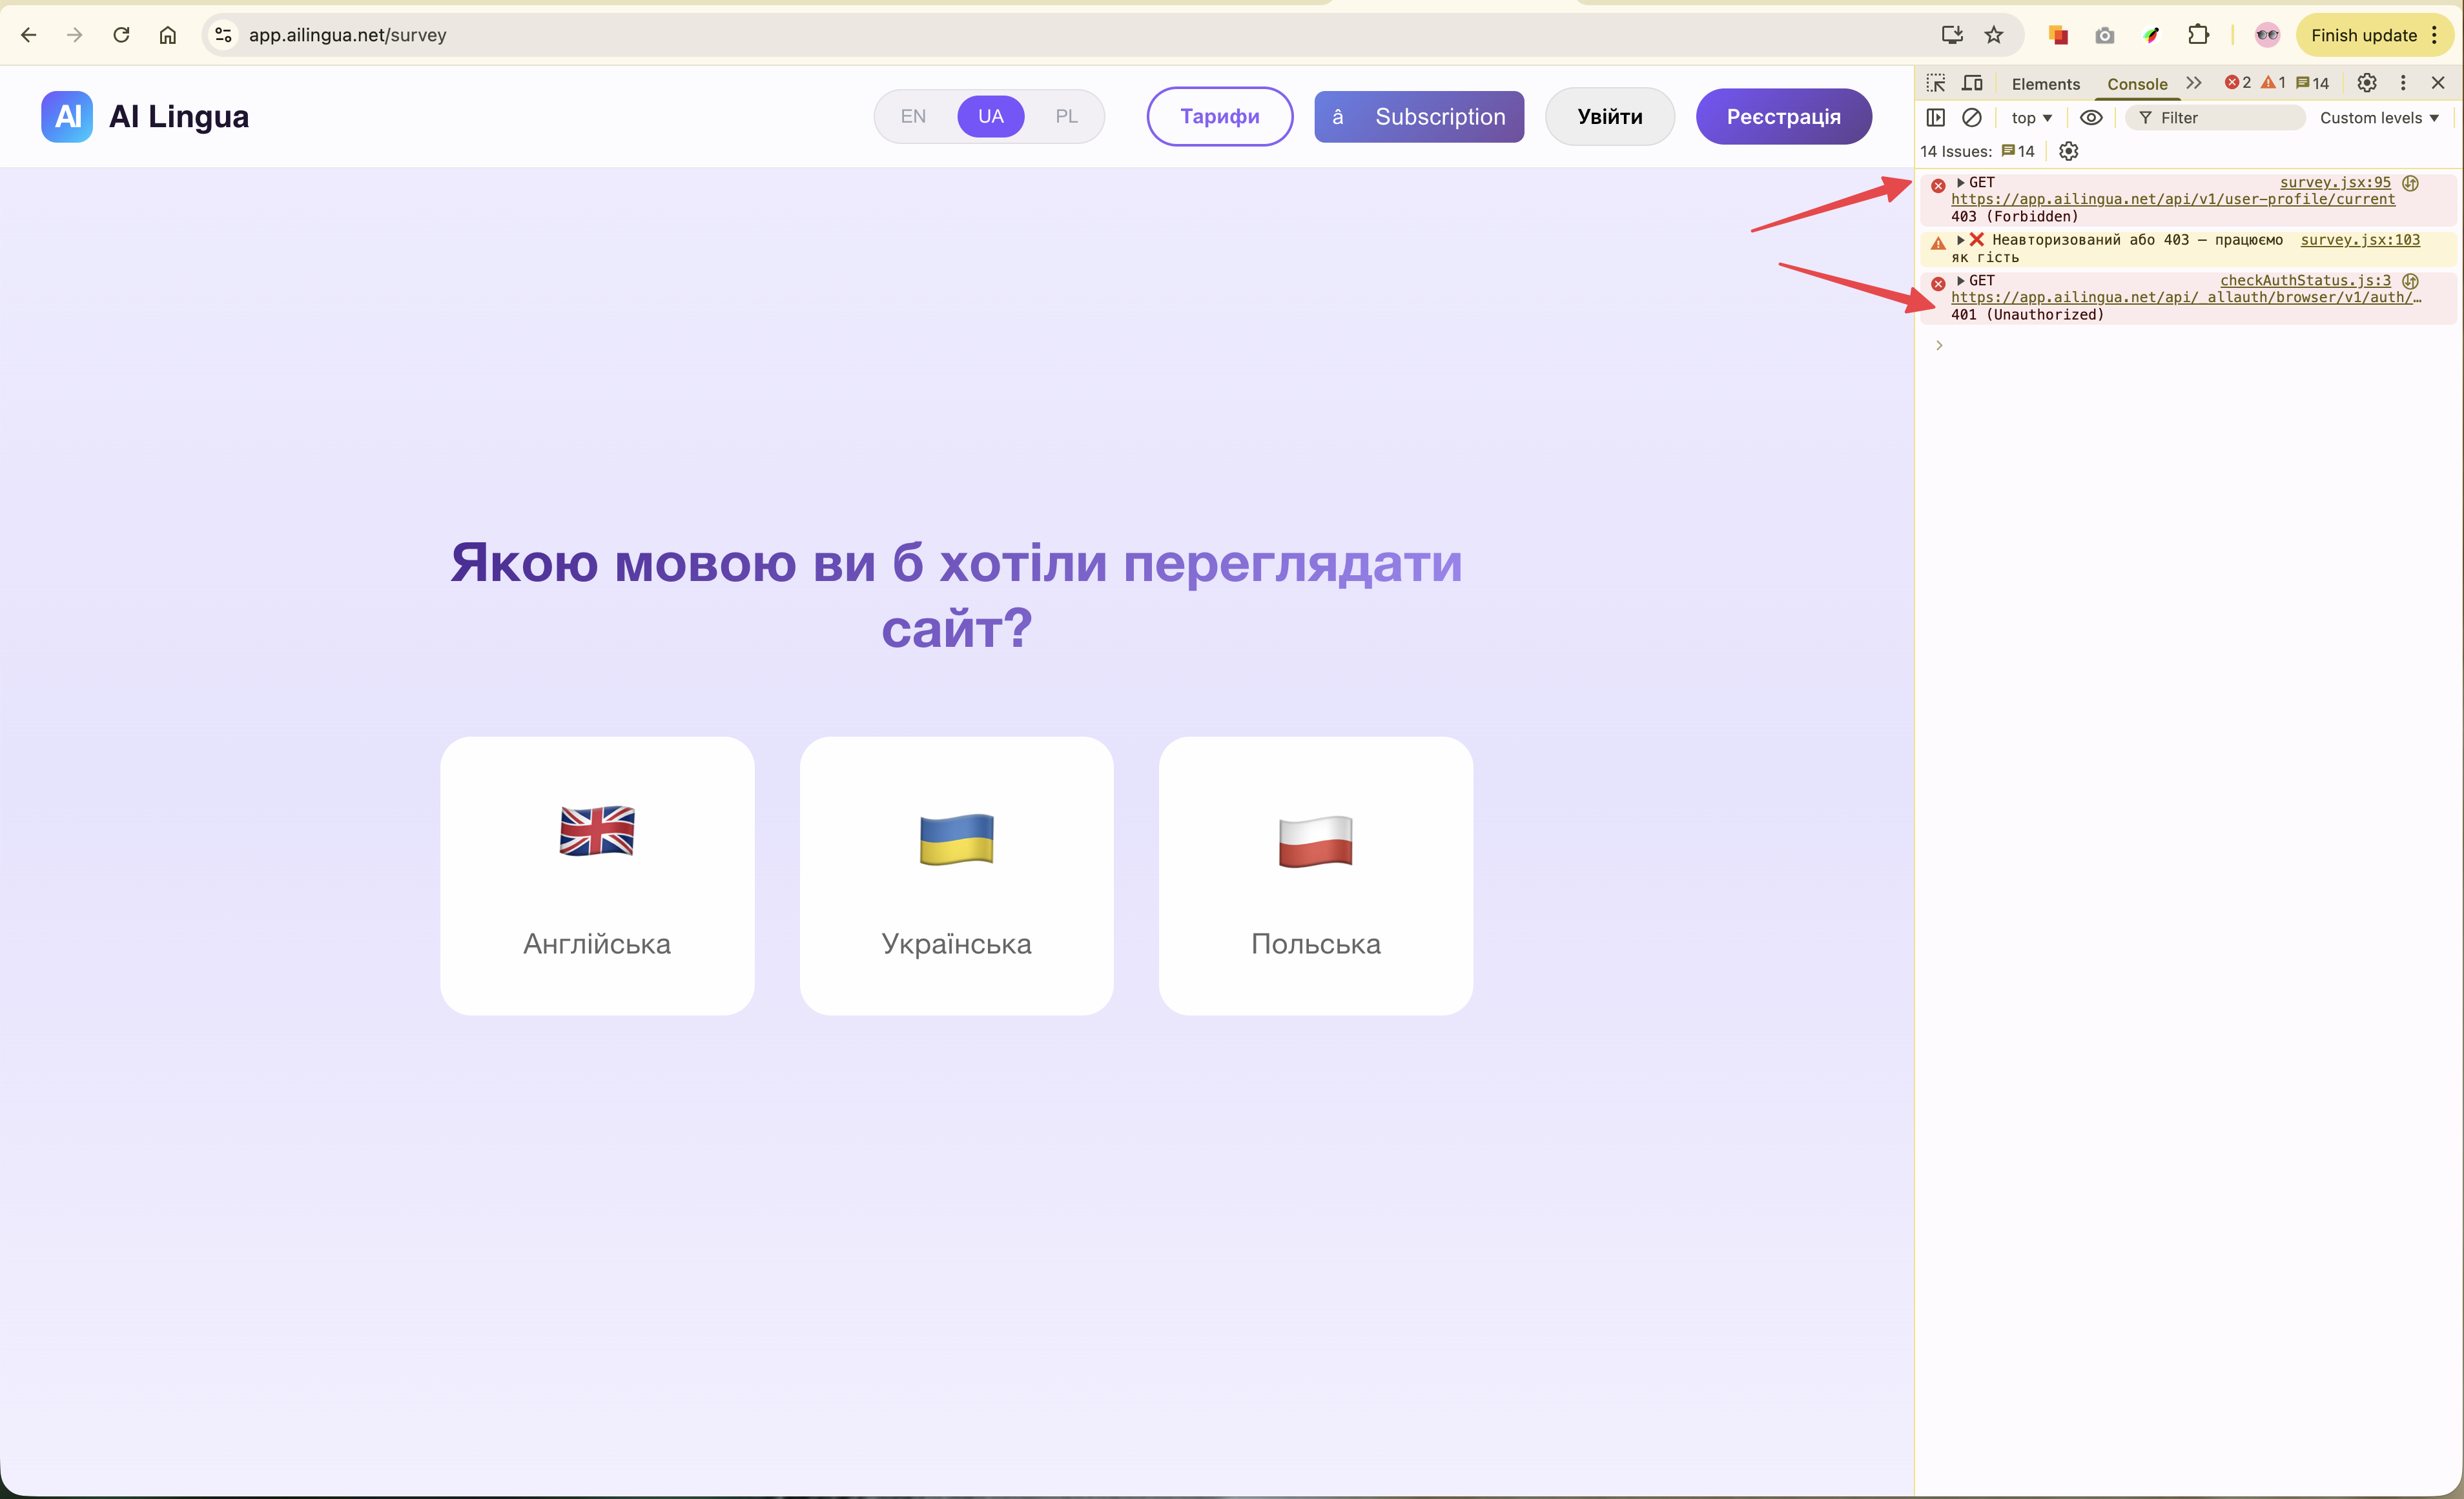Open the Issues settings gear
Screen dimensions: 2464x1499
[2069, 151]
